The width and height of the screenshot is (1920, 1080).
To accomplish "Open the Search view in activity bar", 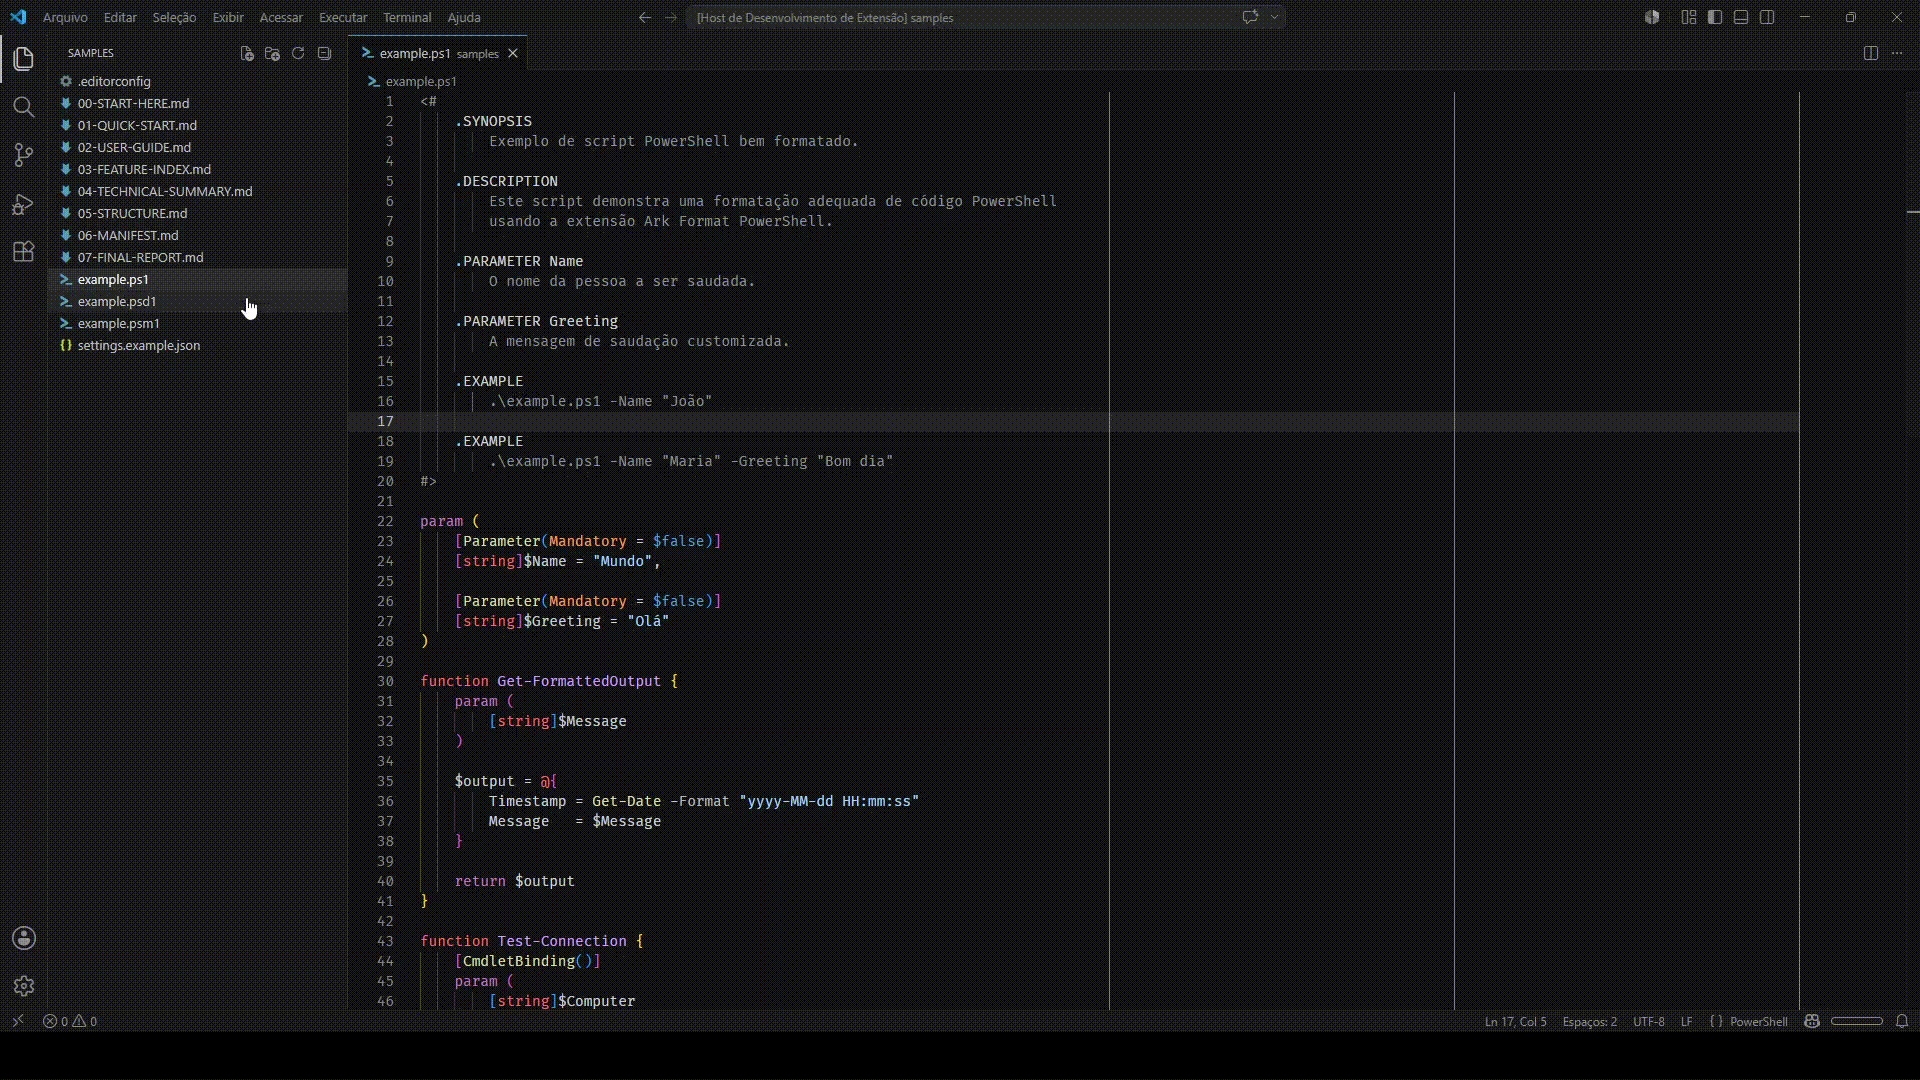I will [24, 107].
